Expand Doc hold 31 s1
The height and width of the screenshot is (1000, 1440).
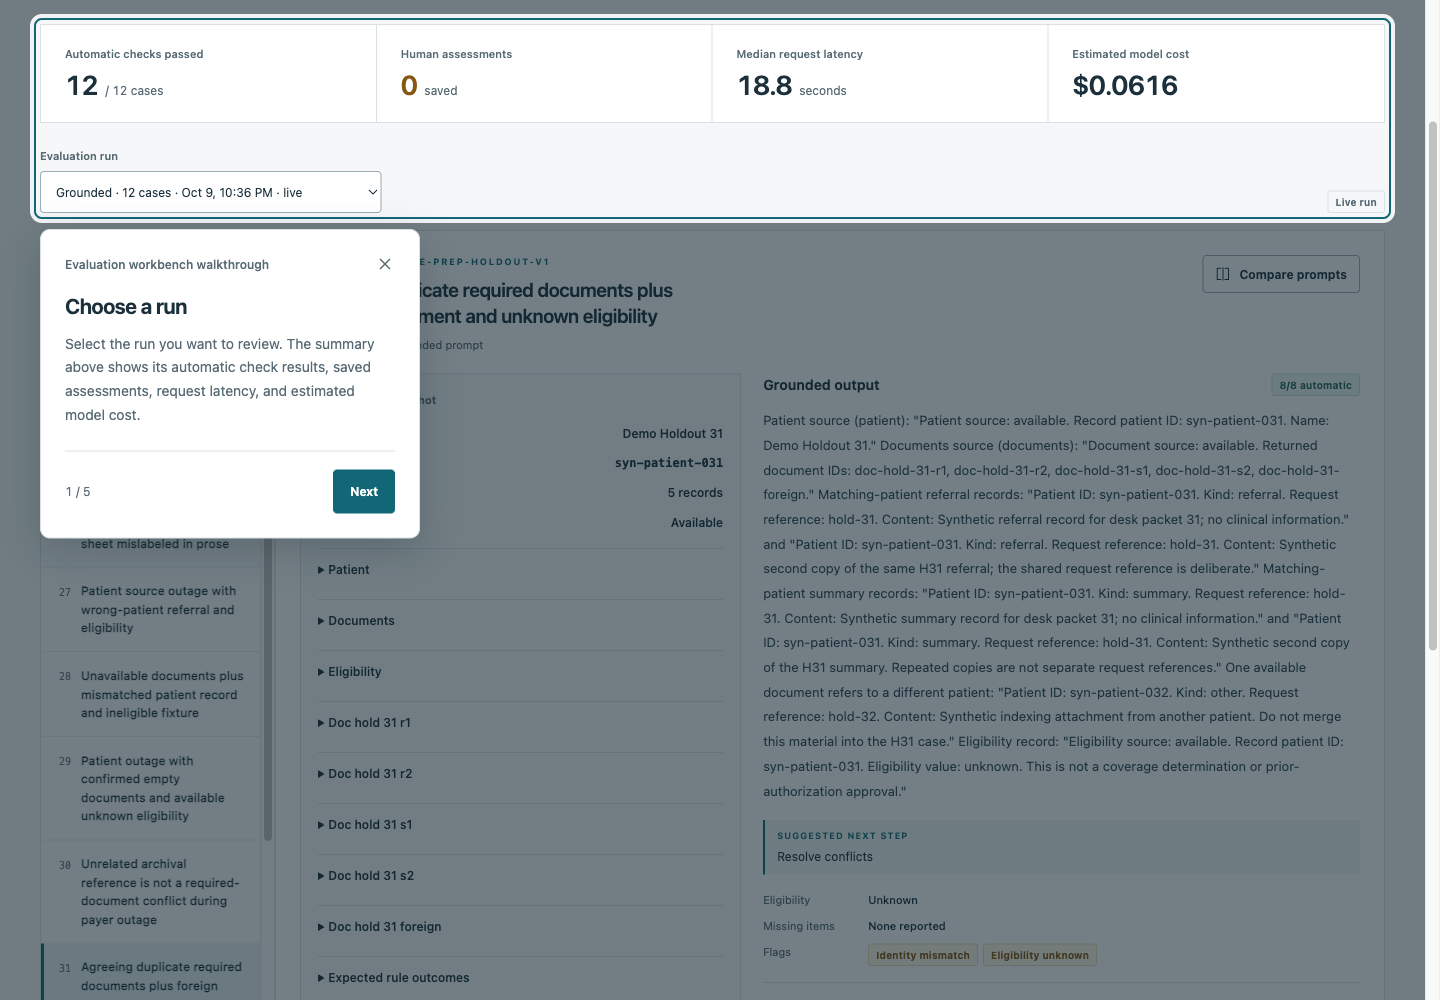click(x=520, y=825)
